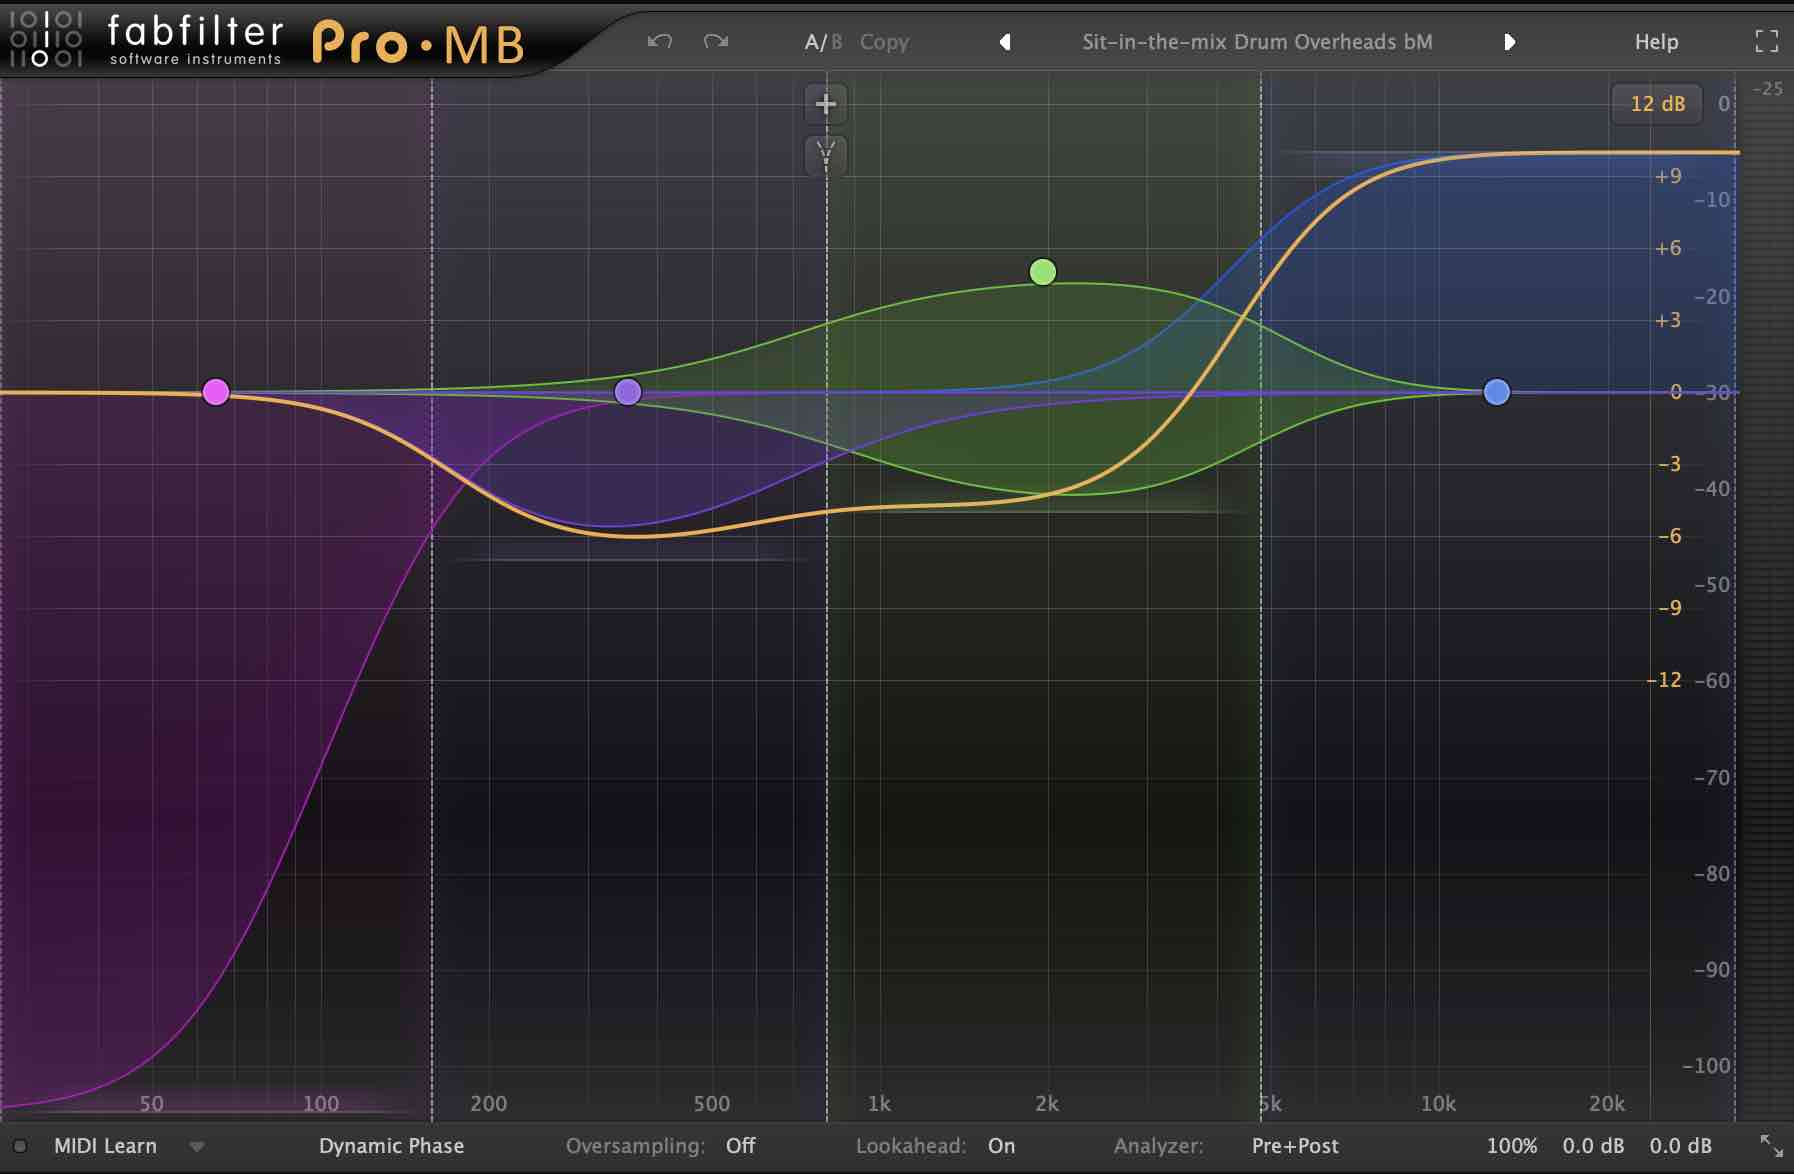This screenshot has height=1174, width=1794.
Task: Click the 100% mix value
Action: point(1512,1146)
